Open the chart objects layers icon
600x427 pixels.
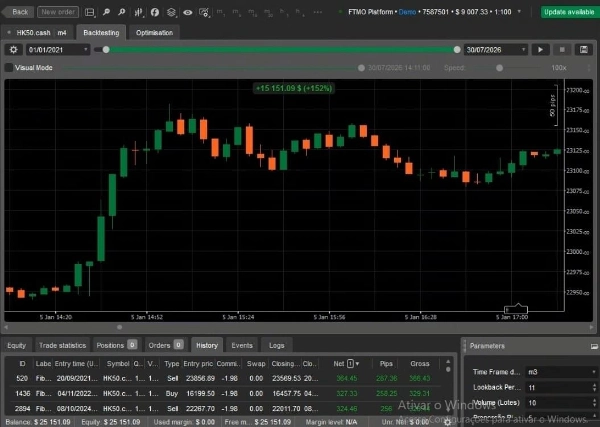171,12
